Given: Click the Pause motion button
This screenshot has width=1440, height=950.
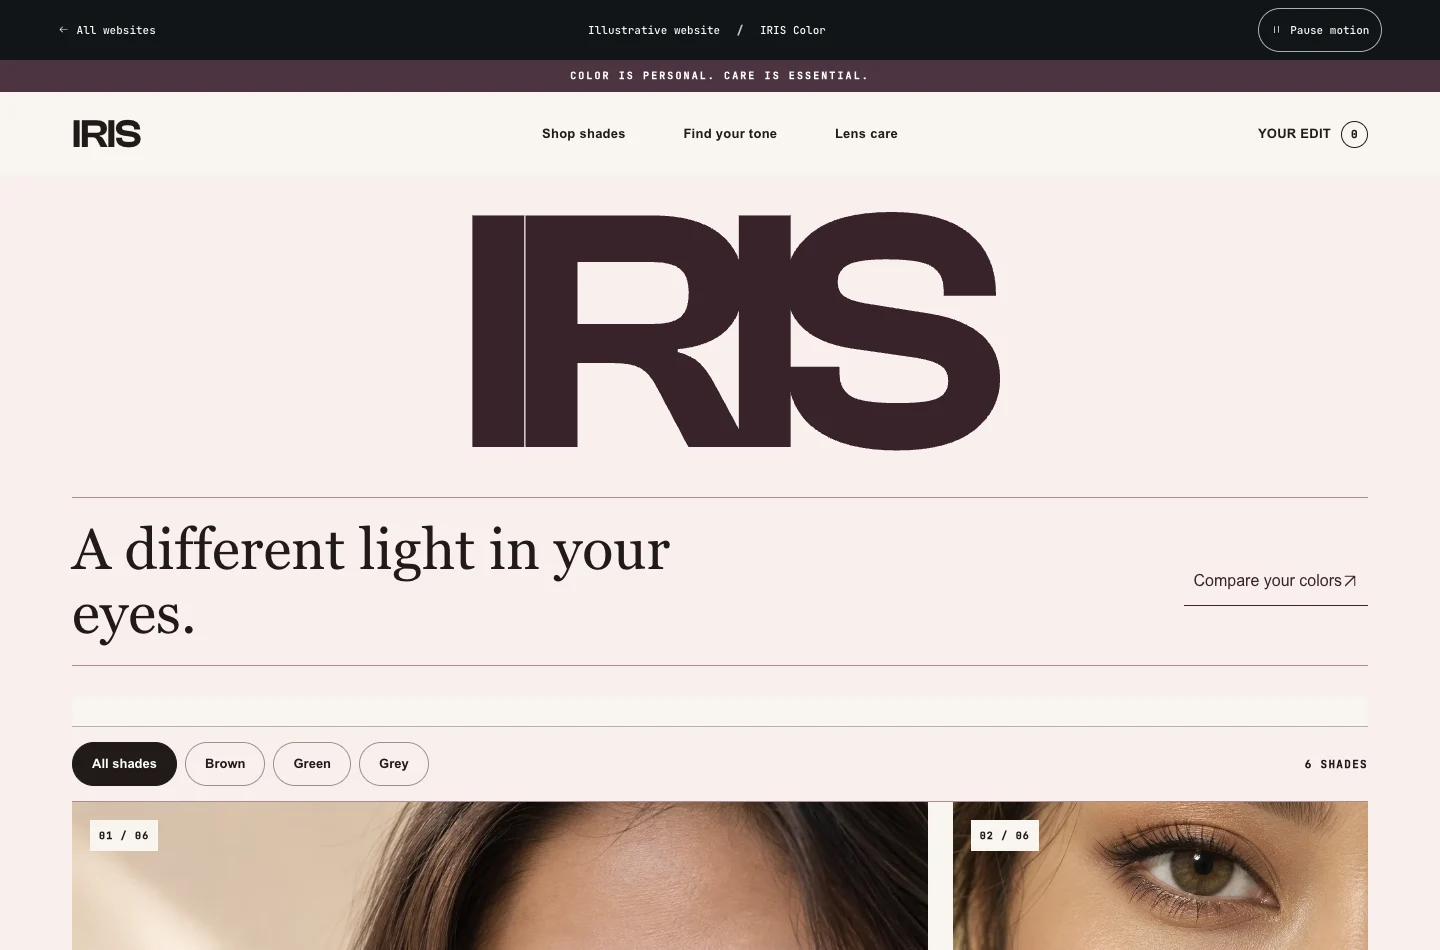Looking at the screenshot, I should 1319,30.
